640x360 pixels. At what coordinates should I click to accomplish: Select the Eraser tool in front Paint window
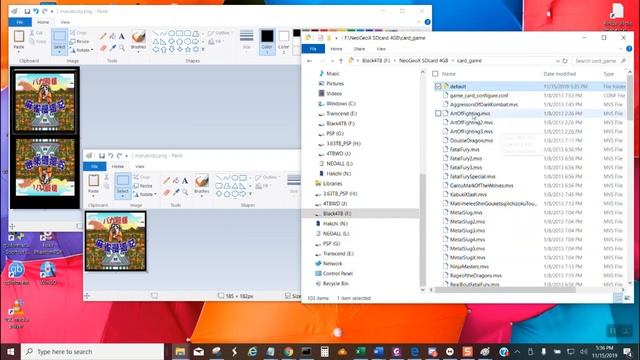[x=167, y=192]
